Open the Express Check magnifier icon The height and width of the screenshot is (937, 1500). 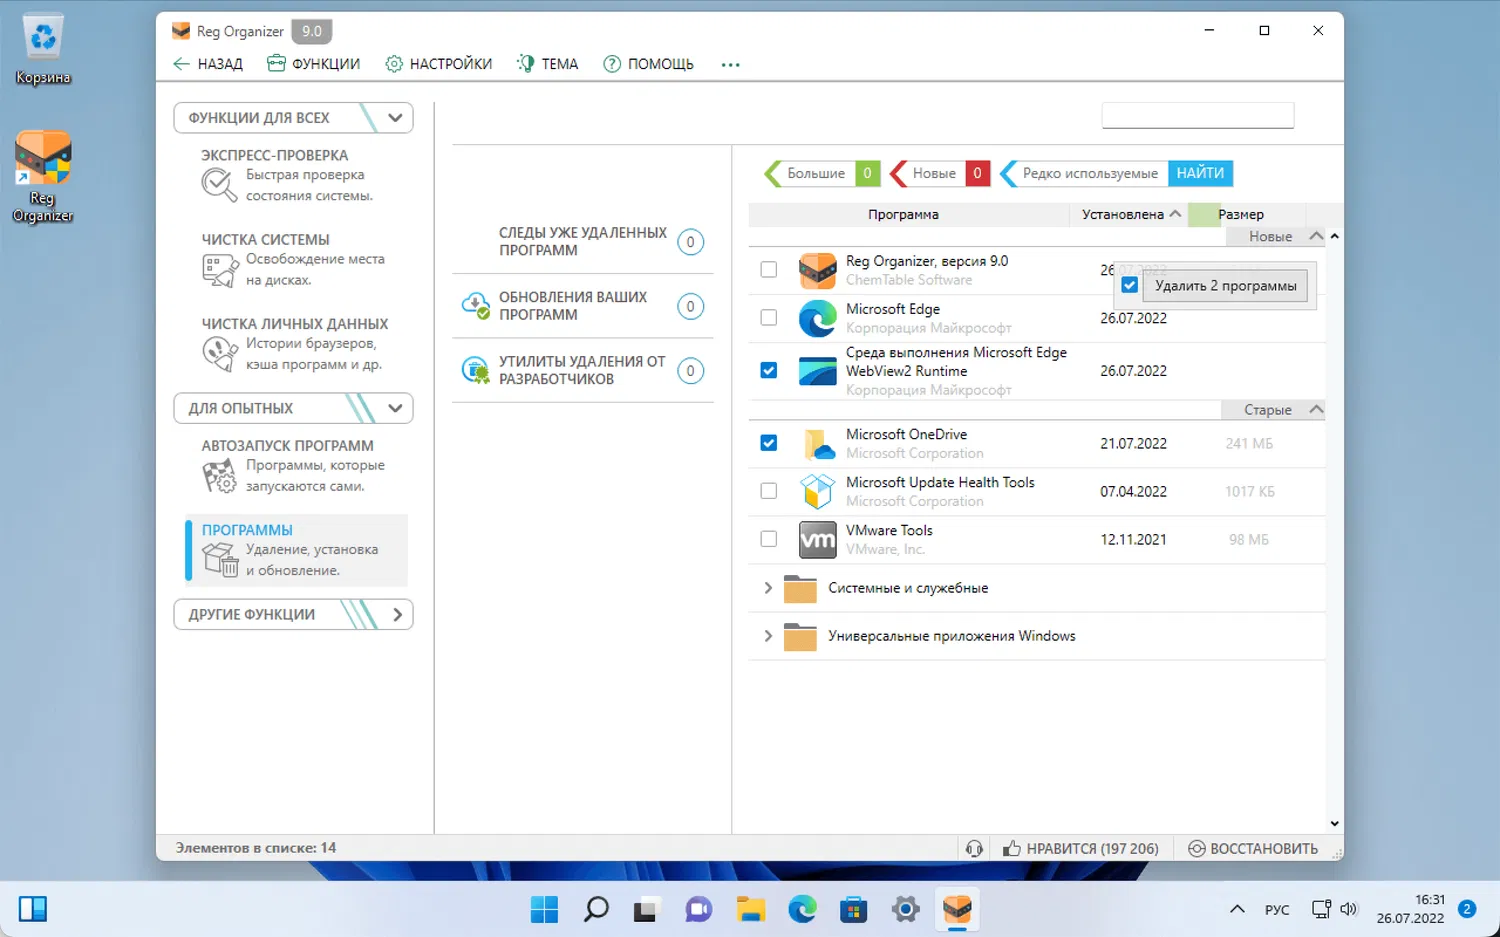point(217,184)
